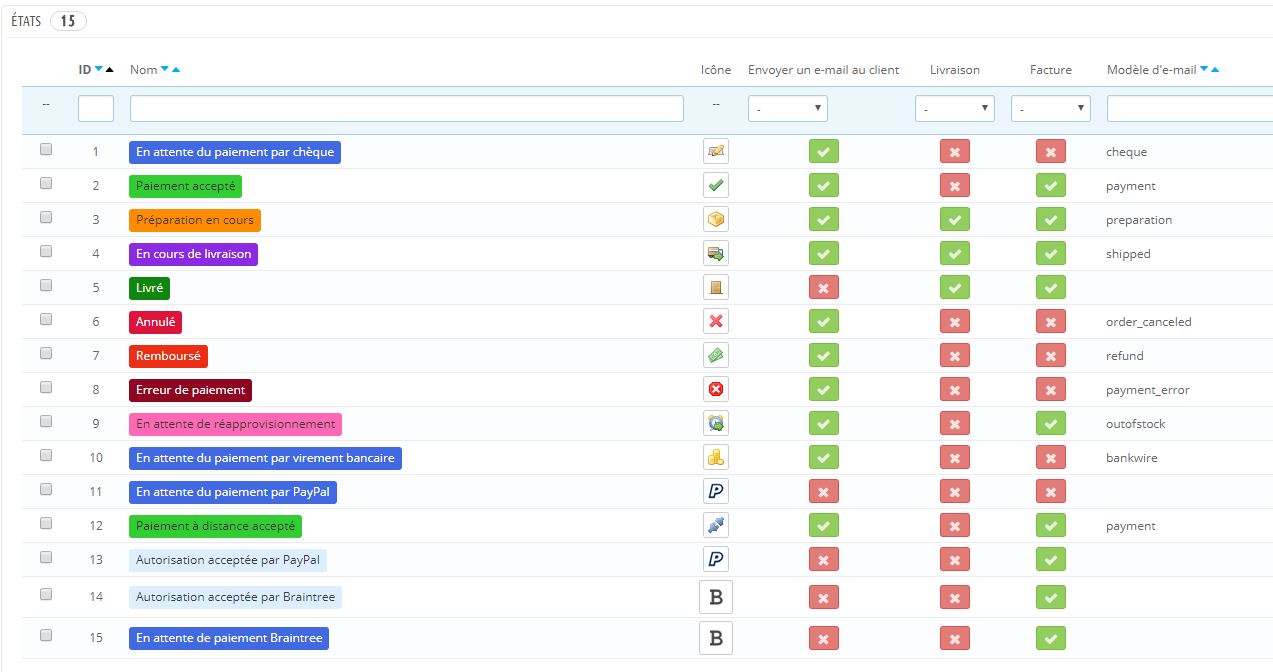Sort by Nom descending arrow
Screen dimensions: 1273x672
click(165, 70)
